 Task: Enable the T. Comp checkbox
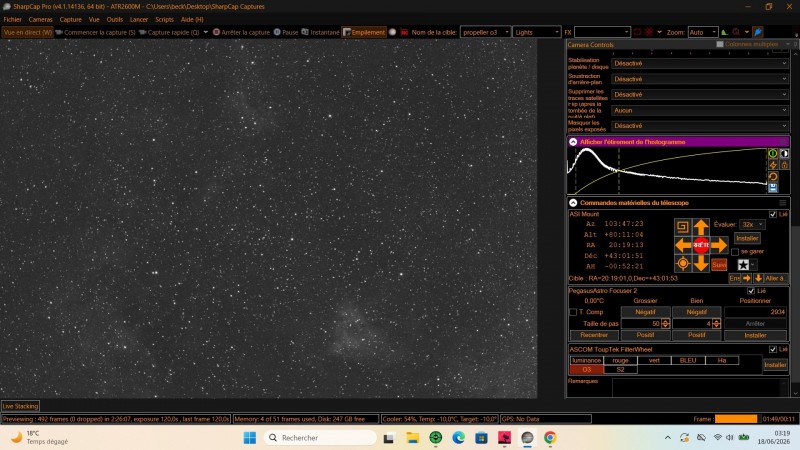point(573,312)
